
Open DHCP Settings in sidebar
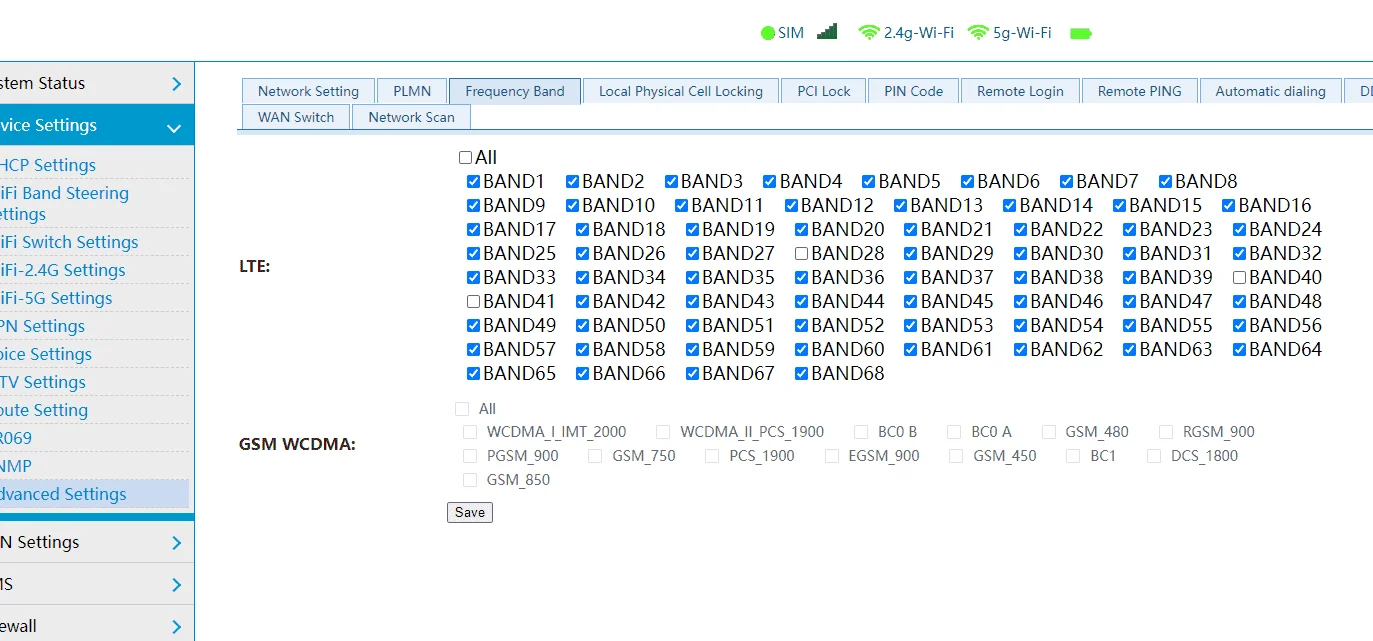[48, 166]
